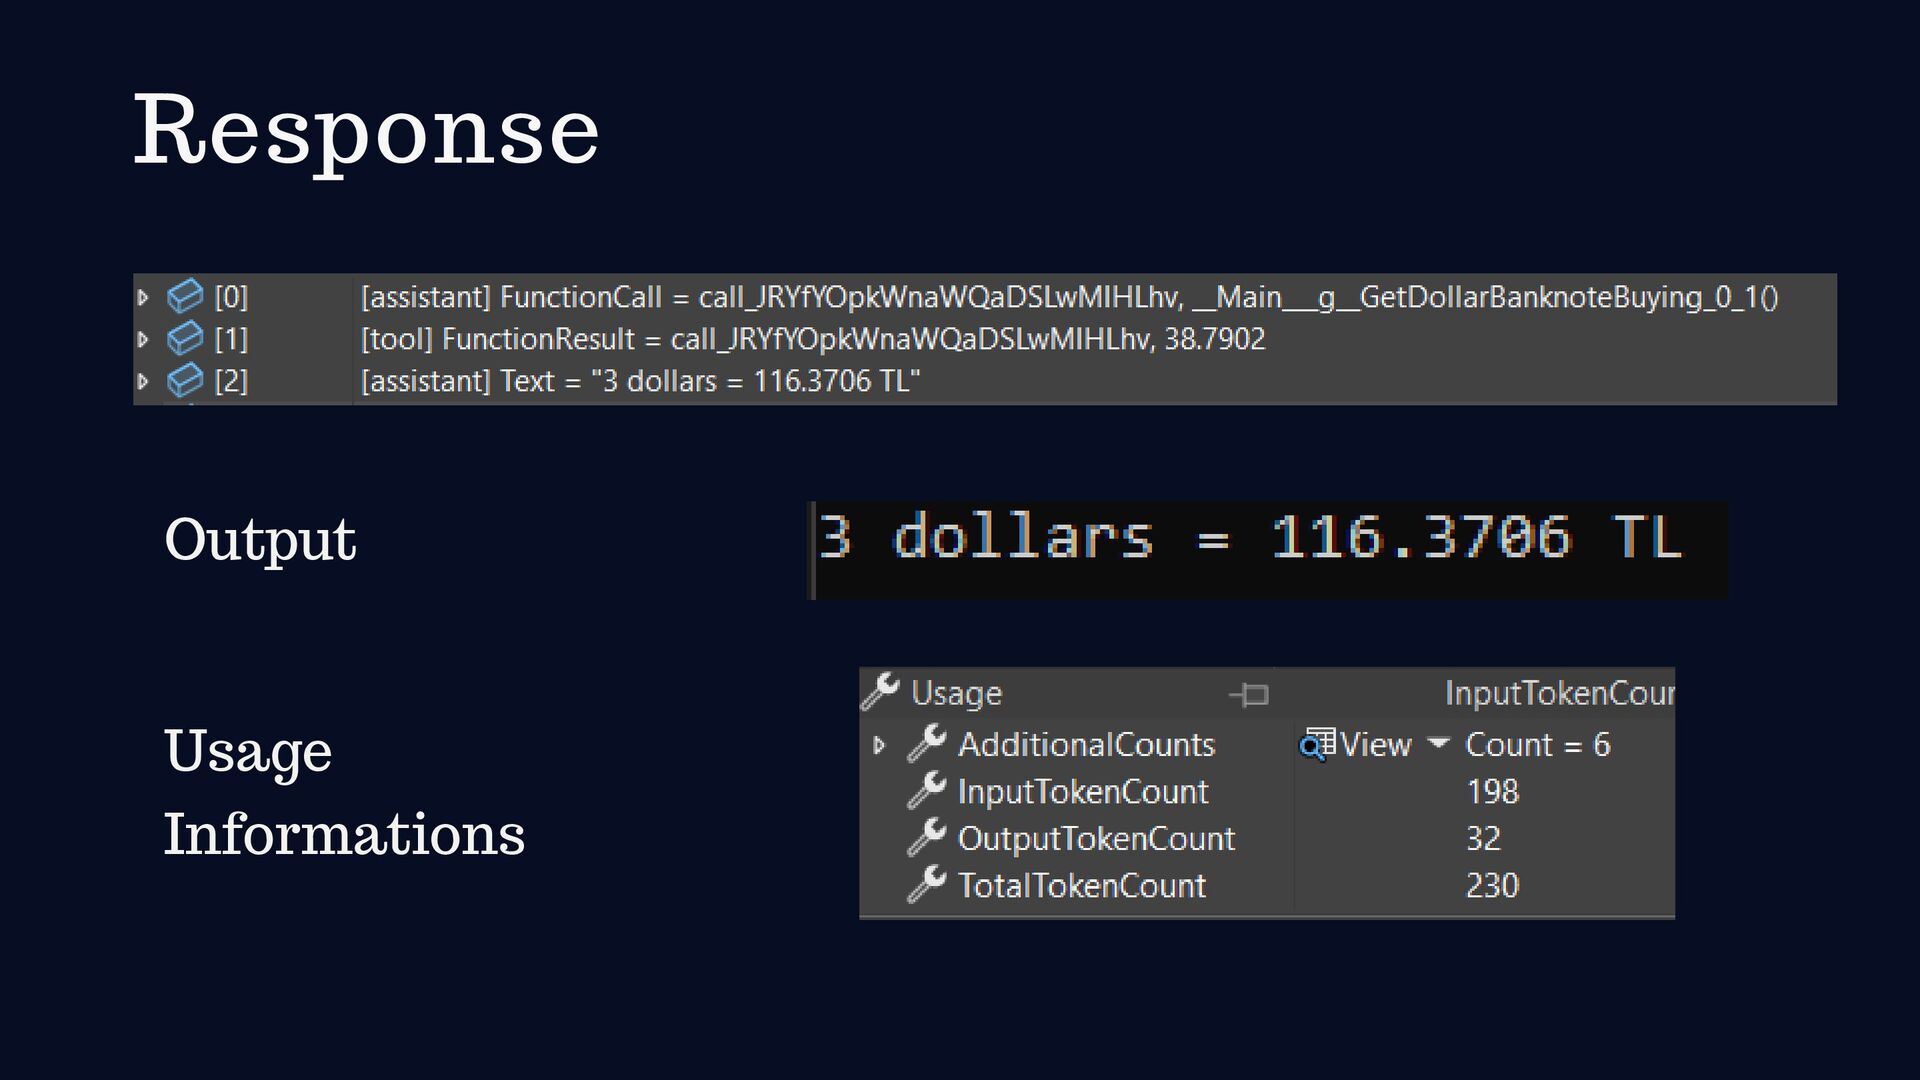Click the View visualizer button

[1375, 744]
